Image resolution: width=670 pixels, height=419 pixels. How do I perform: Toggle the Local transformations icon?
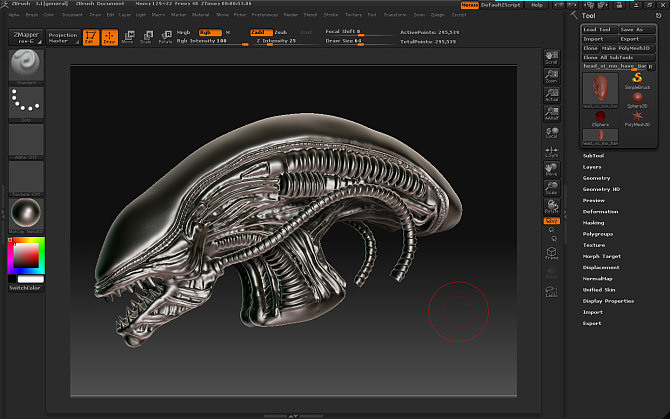click(552, 132)
